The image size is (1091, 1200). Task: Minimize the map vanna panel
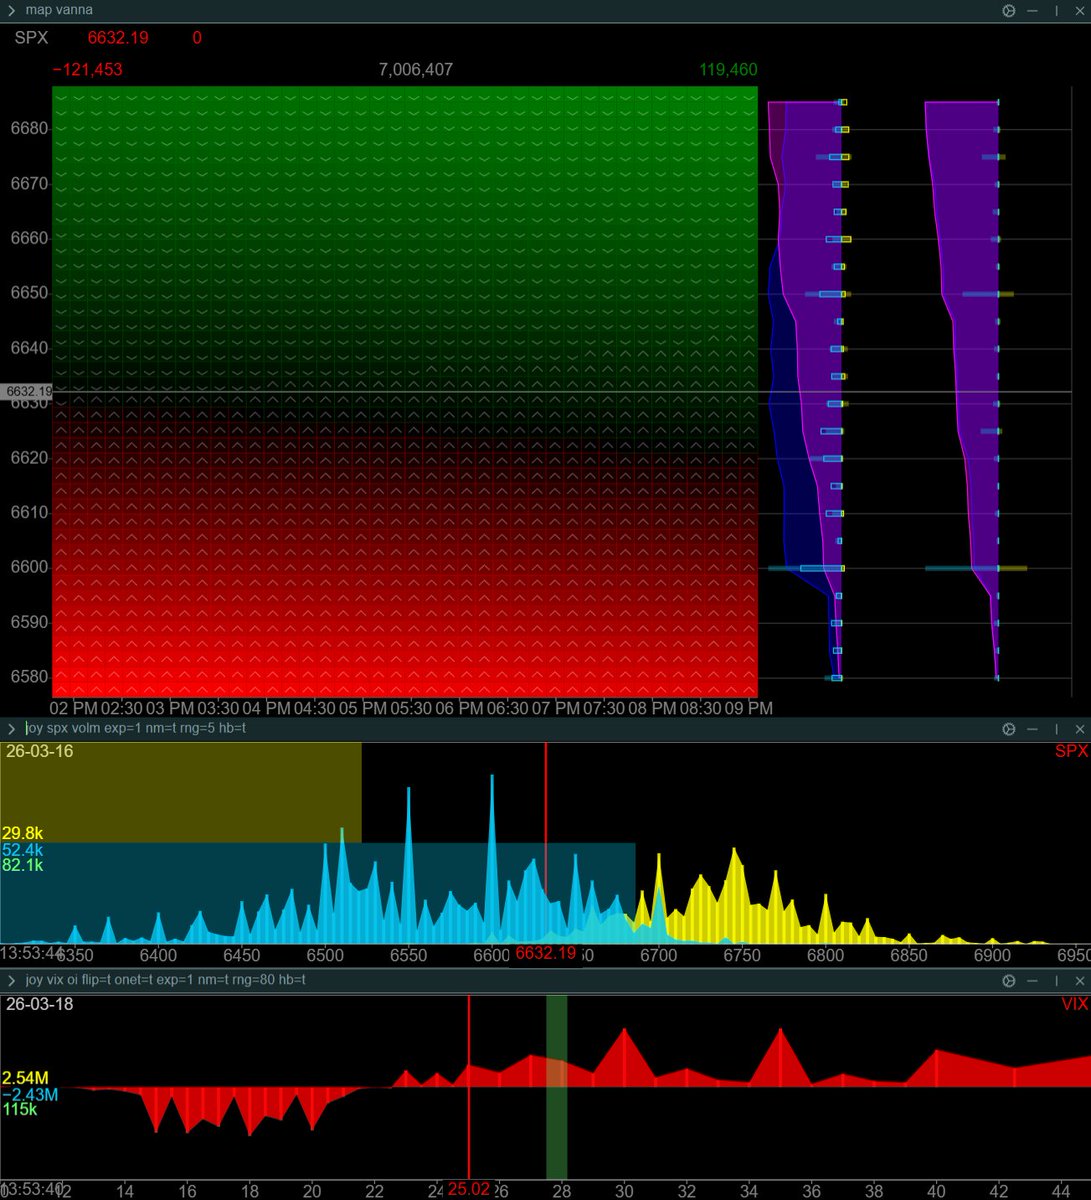coord(1031,10)
